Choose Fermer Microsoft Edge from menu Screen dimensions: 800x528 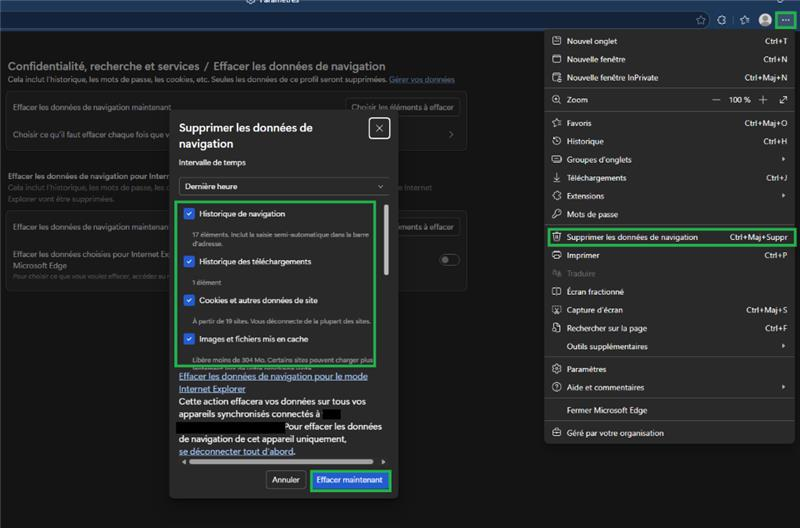pyautogui.click(x=669, y=410)
